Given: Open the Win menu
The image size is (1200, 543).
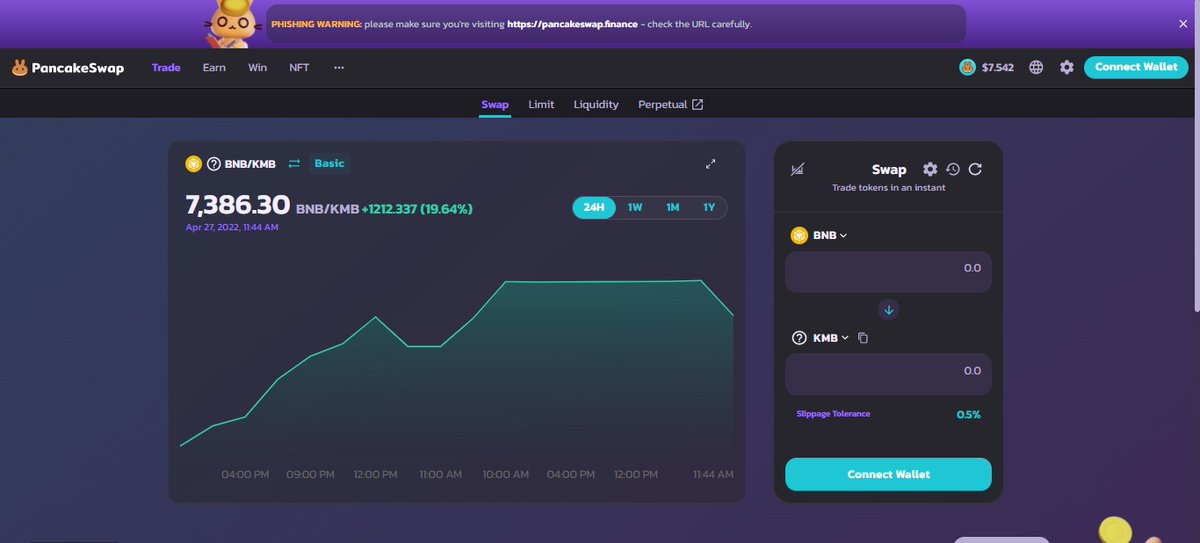Looking at the screenshot, I should point(258,67).
